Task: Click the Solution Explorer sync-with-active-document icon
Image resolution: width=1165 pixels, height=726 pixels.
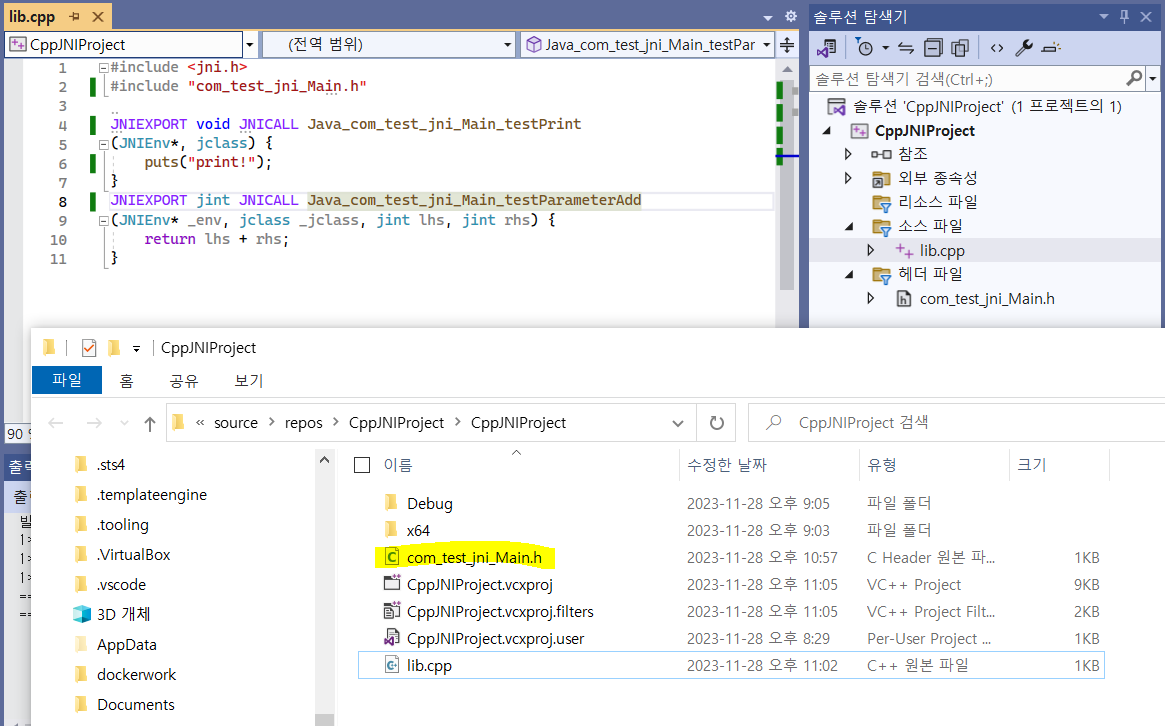Action: point(906,48)
